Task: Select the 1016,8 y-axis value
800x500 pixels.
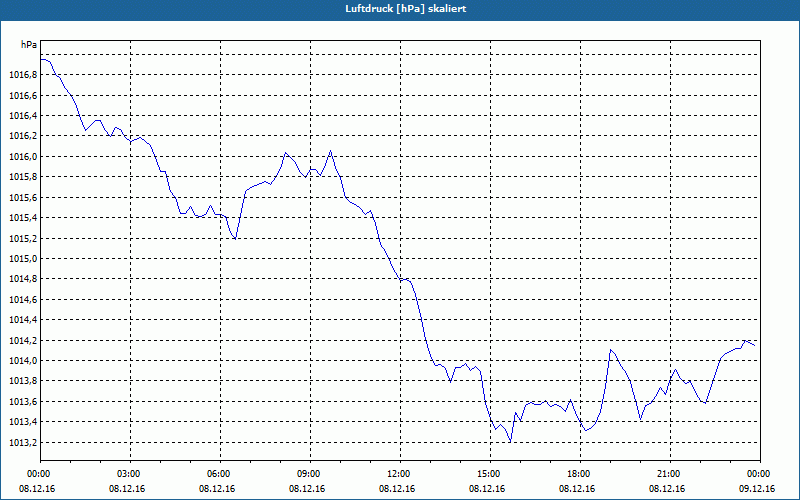Action: (23, 75)
